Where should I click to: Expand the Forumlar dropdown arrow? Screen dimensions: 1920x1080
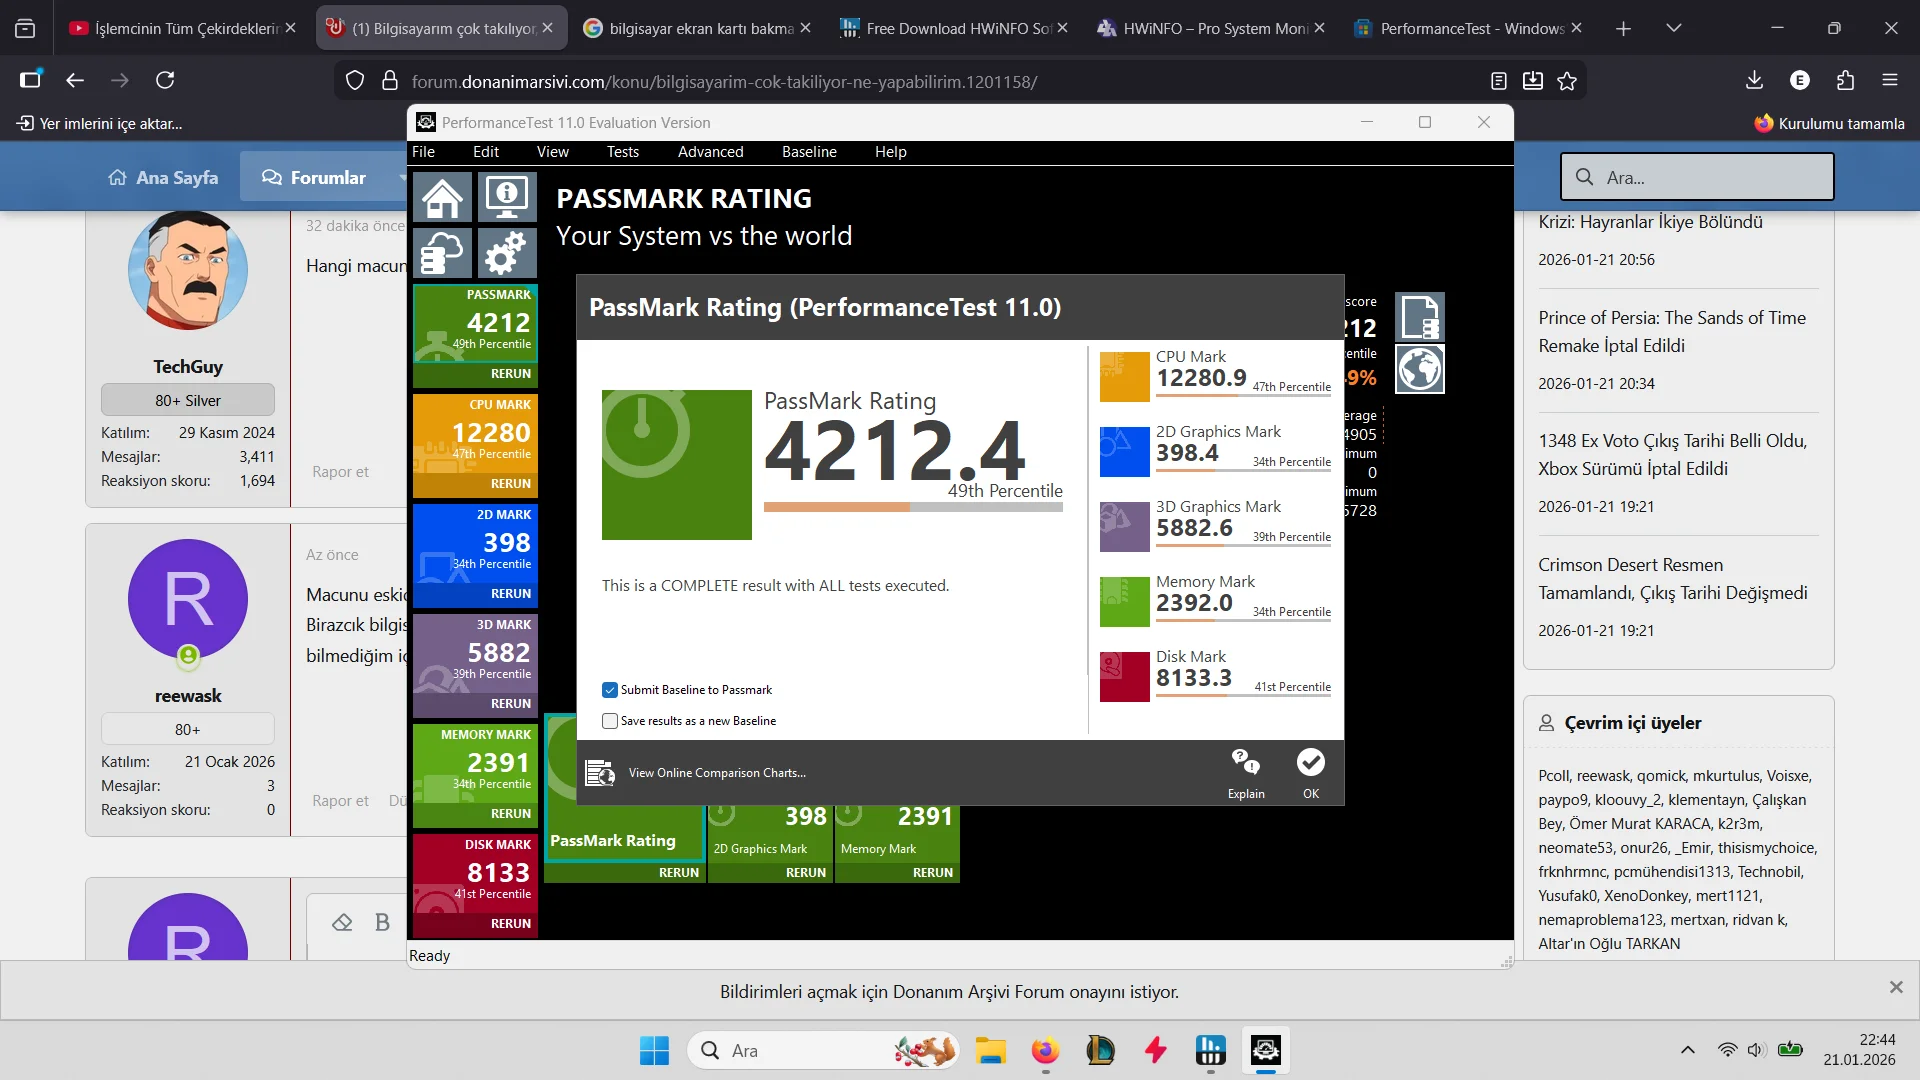(x=402, y=178)
